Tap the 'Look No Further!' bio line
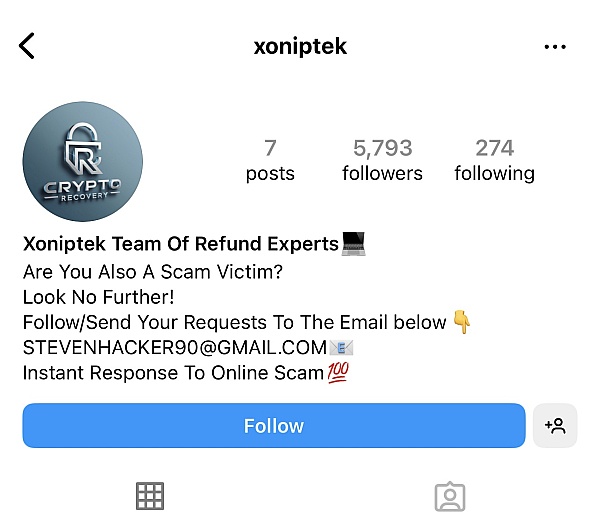The image size is (600, 520). click(x=99, y=297)
